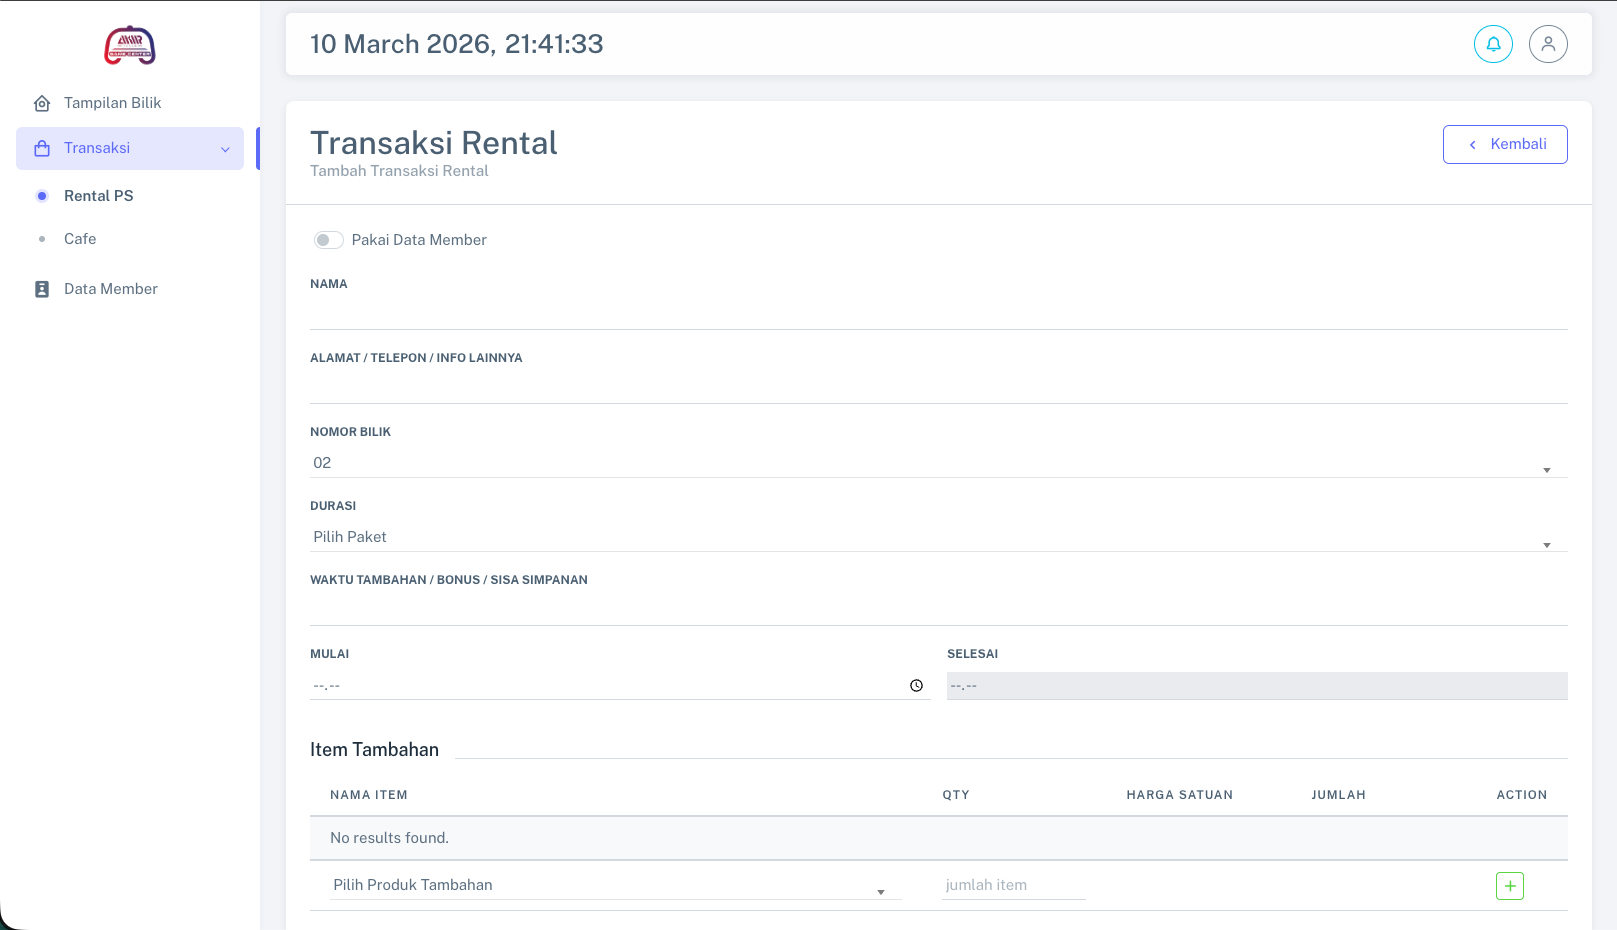Click the jumlah item input field
Viewport: 1617px width, 930px height.
tap(1013, 885)
